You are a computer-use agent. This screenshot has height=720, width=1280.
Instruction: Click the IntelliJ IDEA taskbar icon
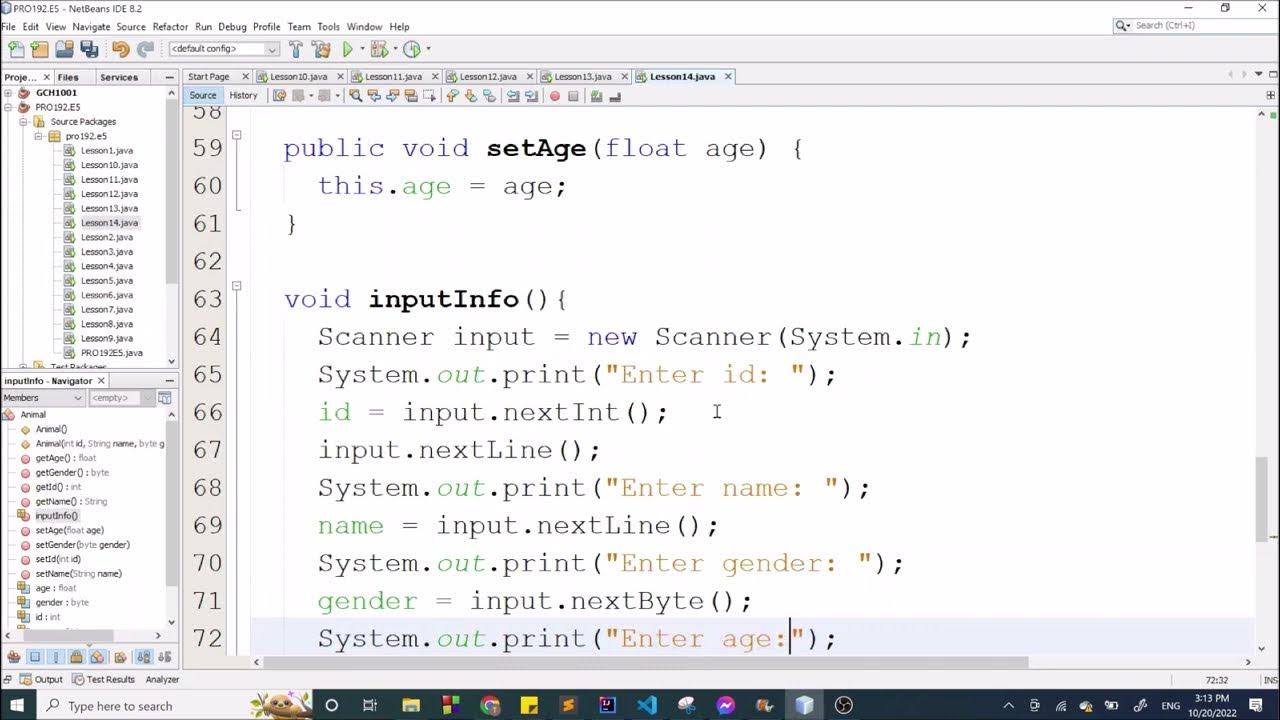coord(607,705)
